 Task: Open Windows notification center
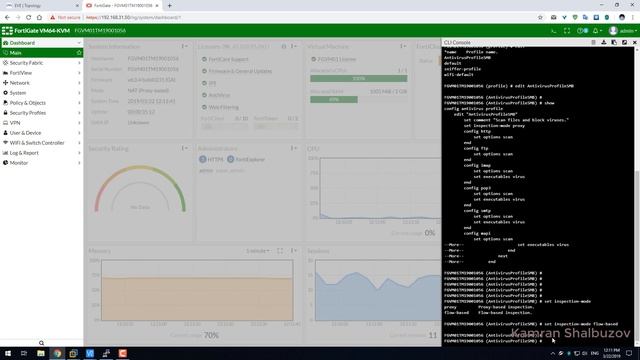629,353
